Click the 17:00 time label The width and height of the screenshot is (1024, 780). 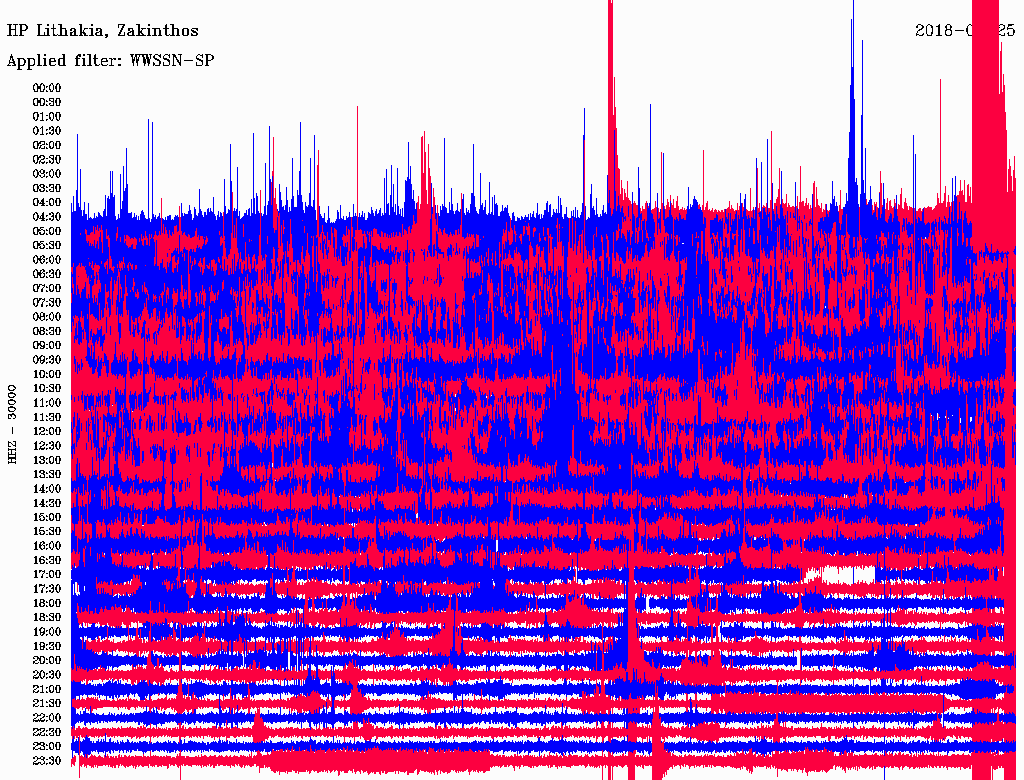coord(47,574)
